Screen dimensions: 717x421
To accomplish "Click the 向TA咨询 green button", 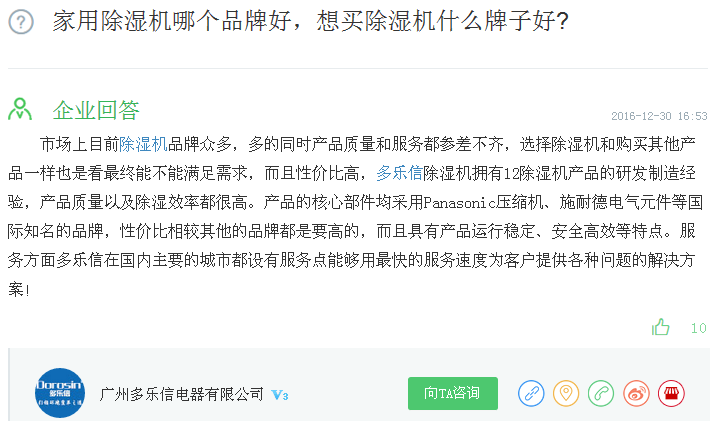I will point(453,393).
